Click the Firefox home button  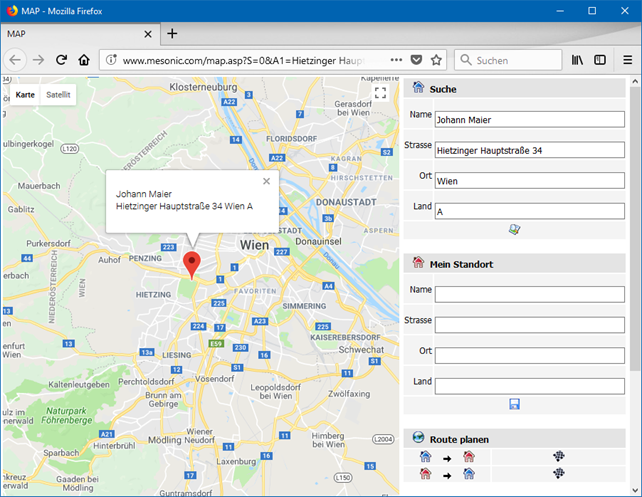click(x=84, y=60)
